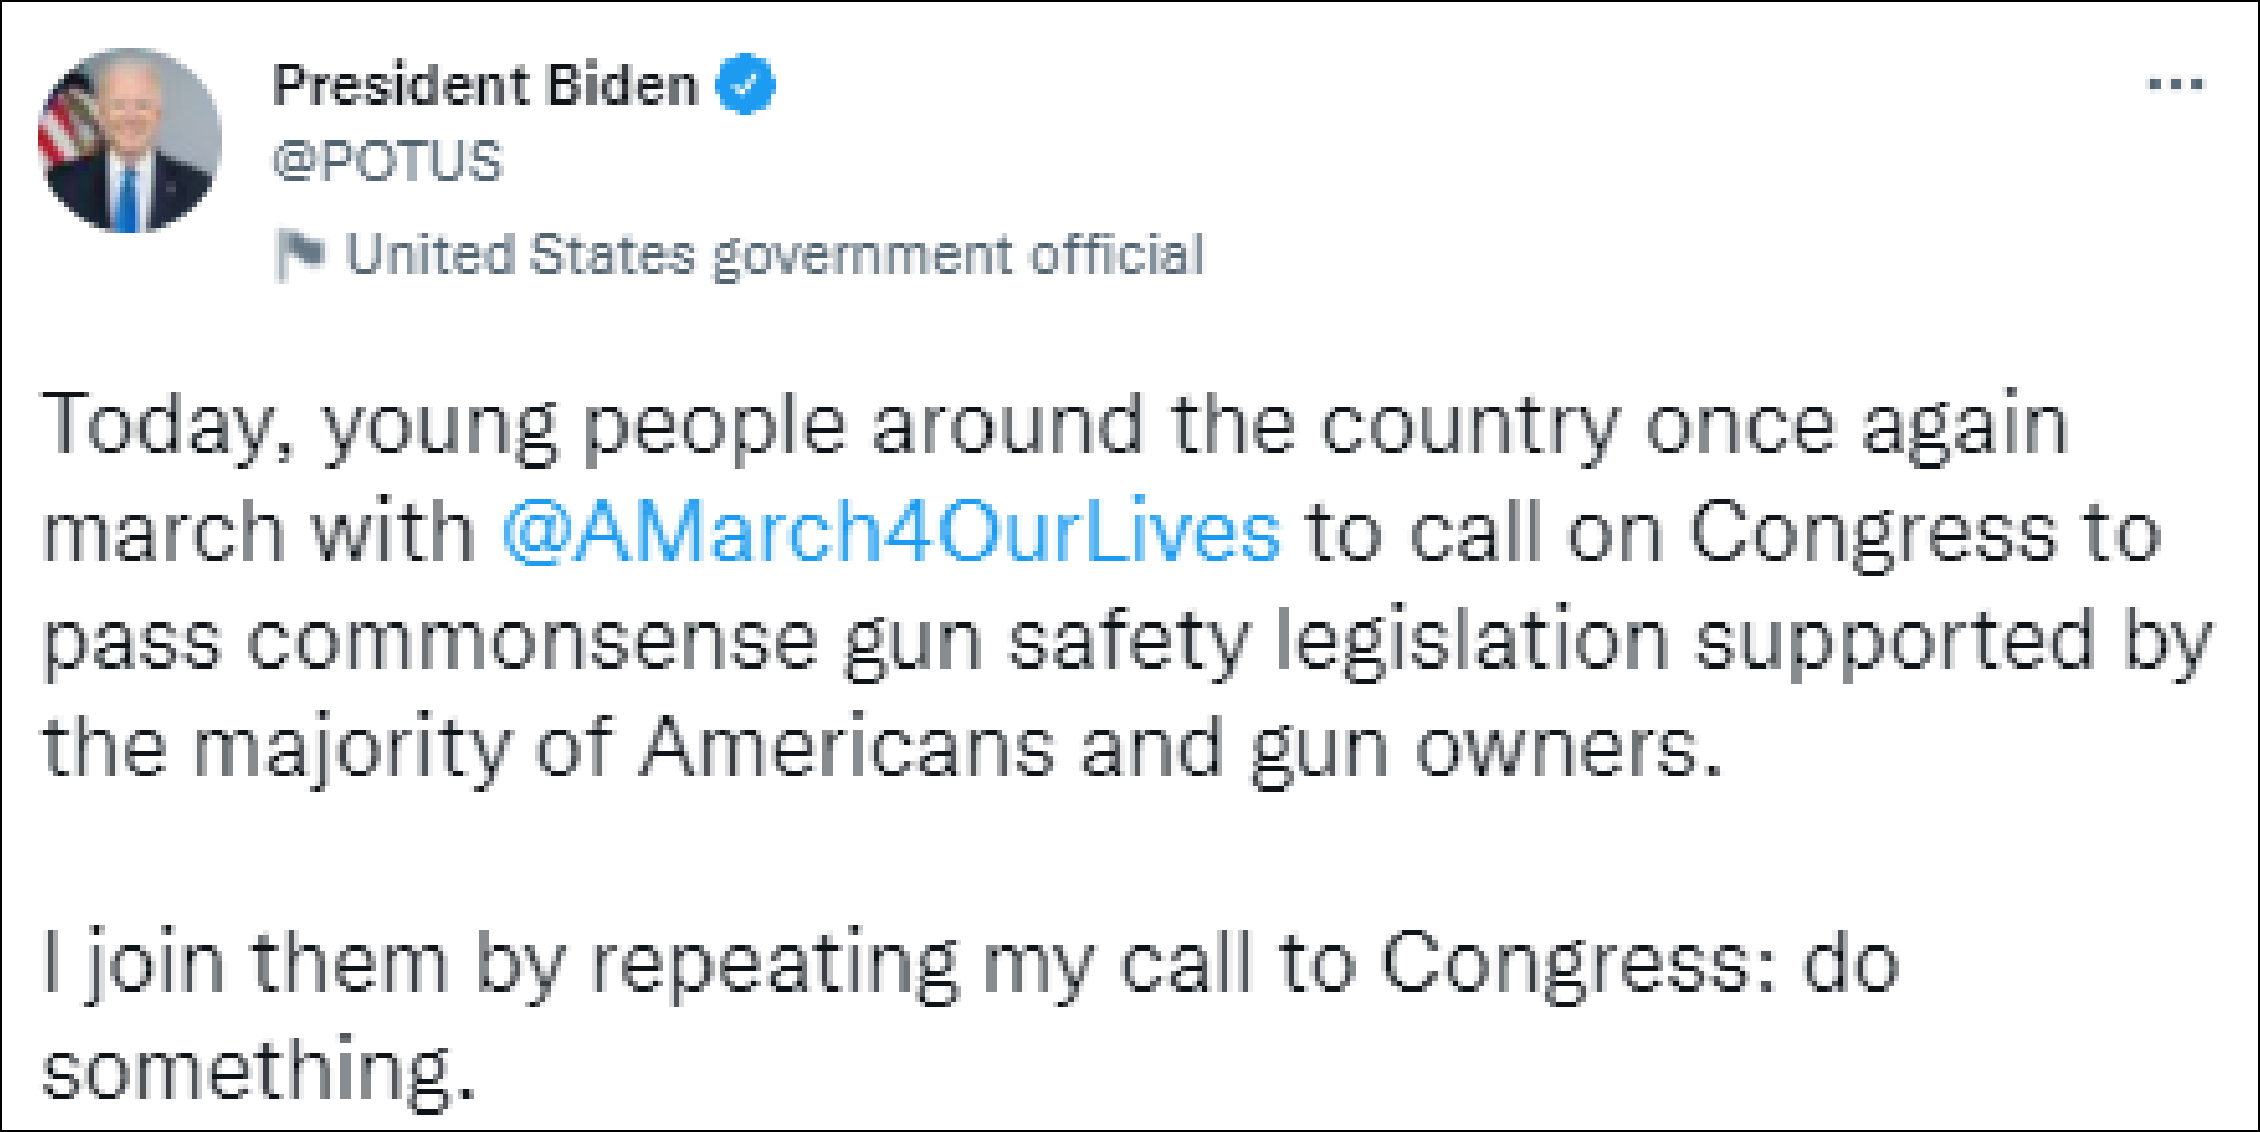Click the words "march with" before the mention
Viewport: 2260px width, 1132px height.
click(x=258, y=532)
